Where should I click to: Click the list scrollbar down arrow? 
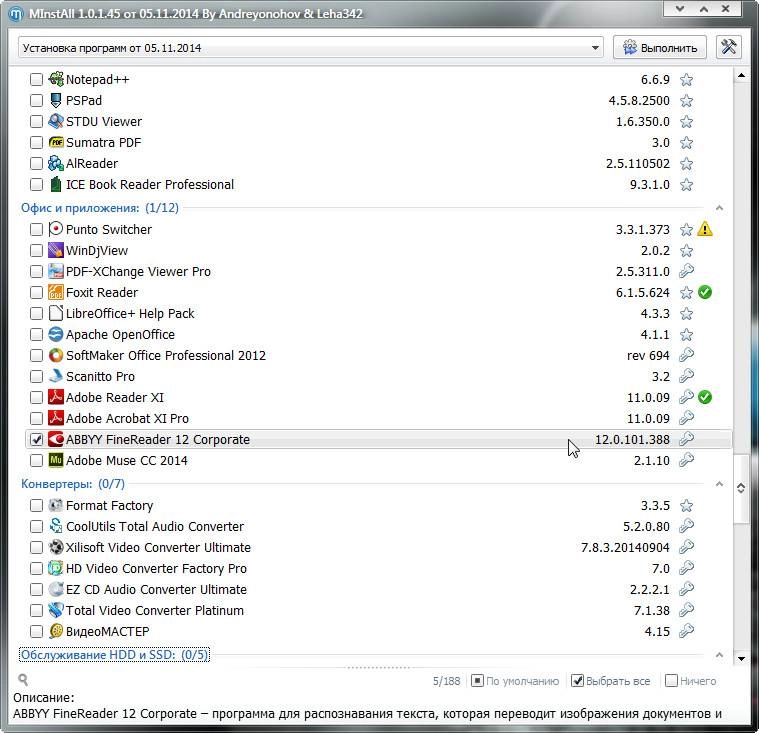pos(741,658)
